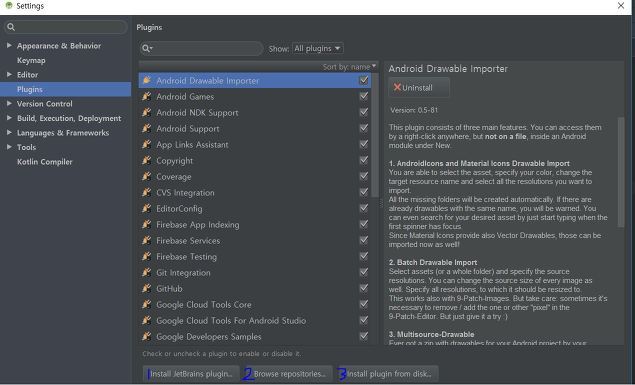Click the Google Developers Samples plugin icon
Viewport: 635px width, 385px height.
147,336
